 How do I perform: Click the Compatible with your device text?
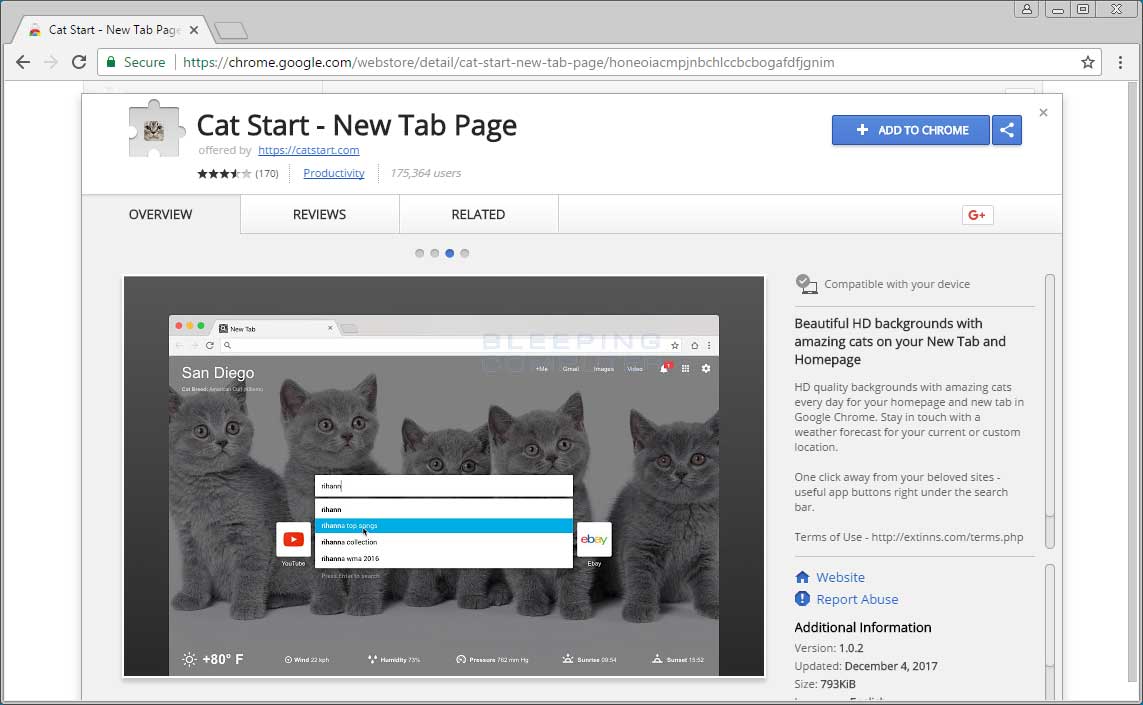[x=897, y=284]
